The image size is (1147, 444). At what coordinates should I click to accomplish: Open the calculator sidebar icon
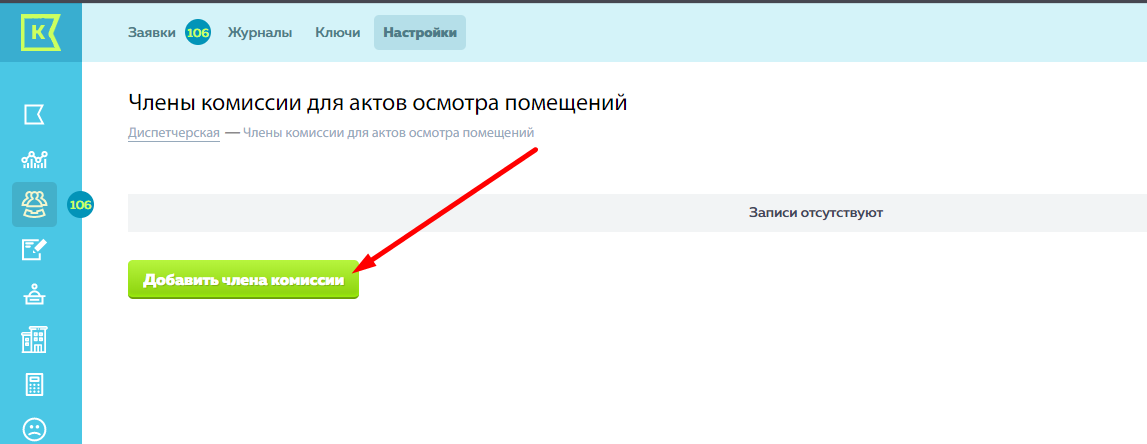[34, 385]
